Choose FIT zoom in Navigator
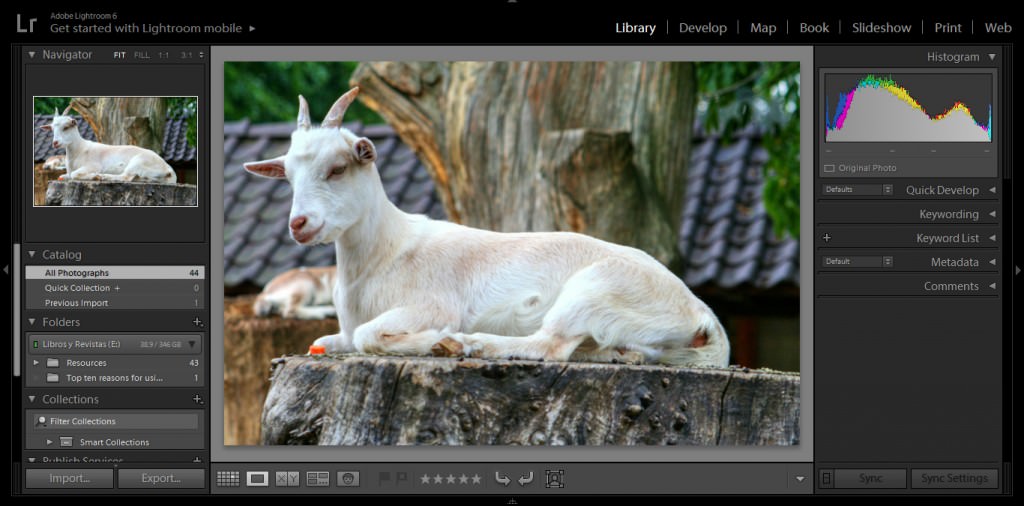This screenshot has width=1024, height=506. coord(120,55)
